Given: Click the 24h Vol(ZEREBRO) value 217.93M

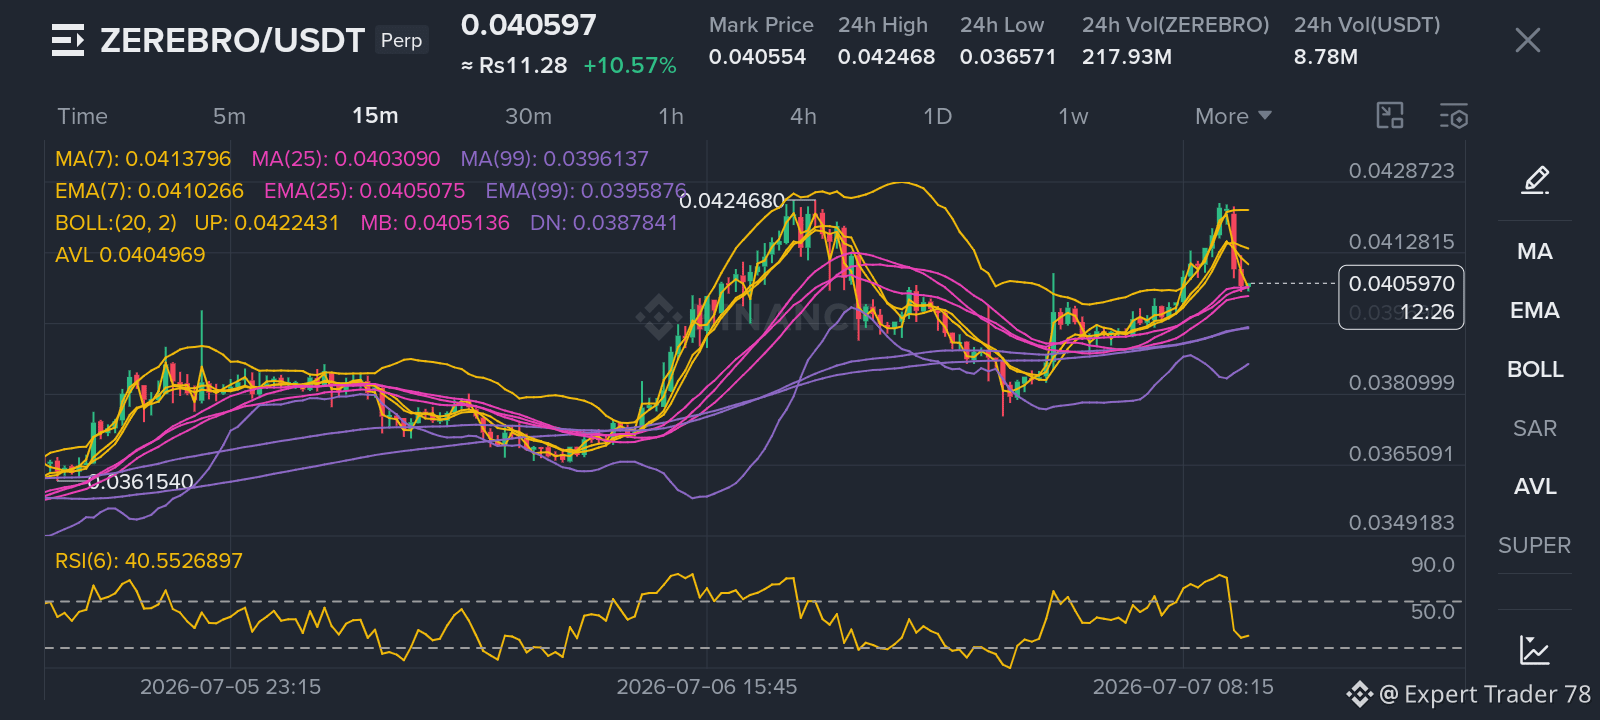Looking at the screenshot, I should click(x=1127, y=57).
